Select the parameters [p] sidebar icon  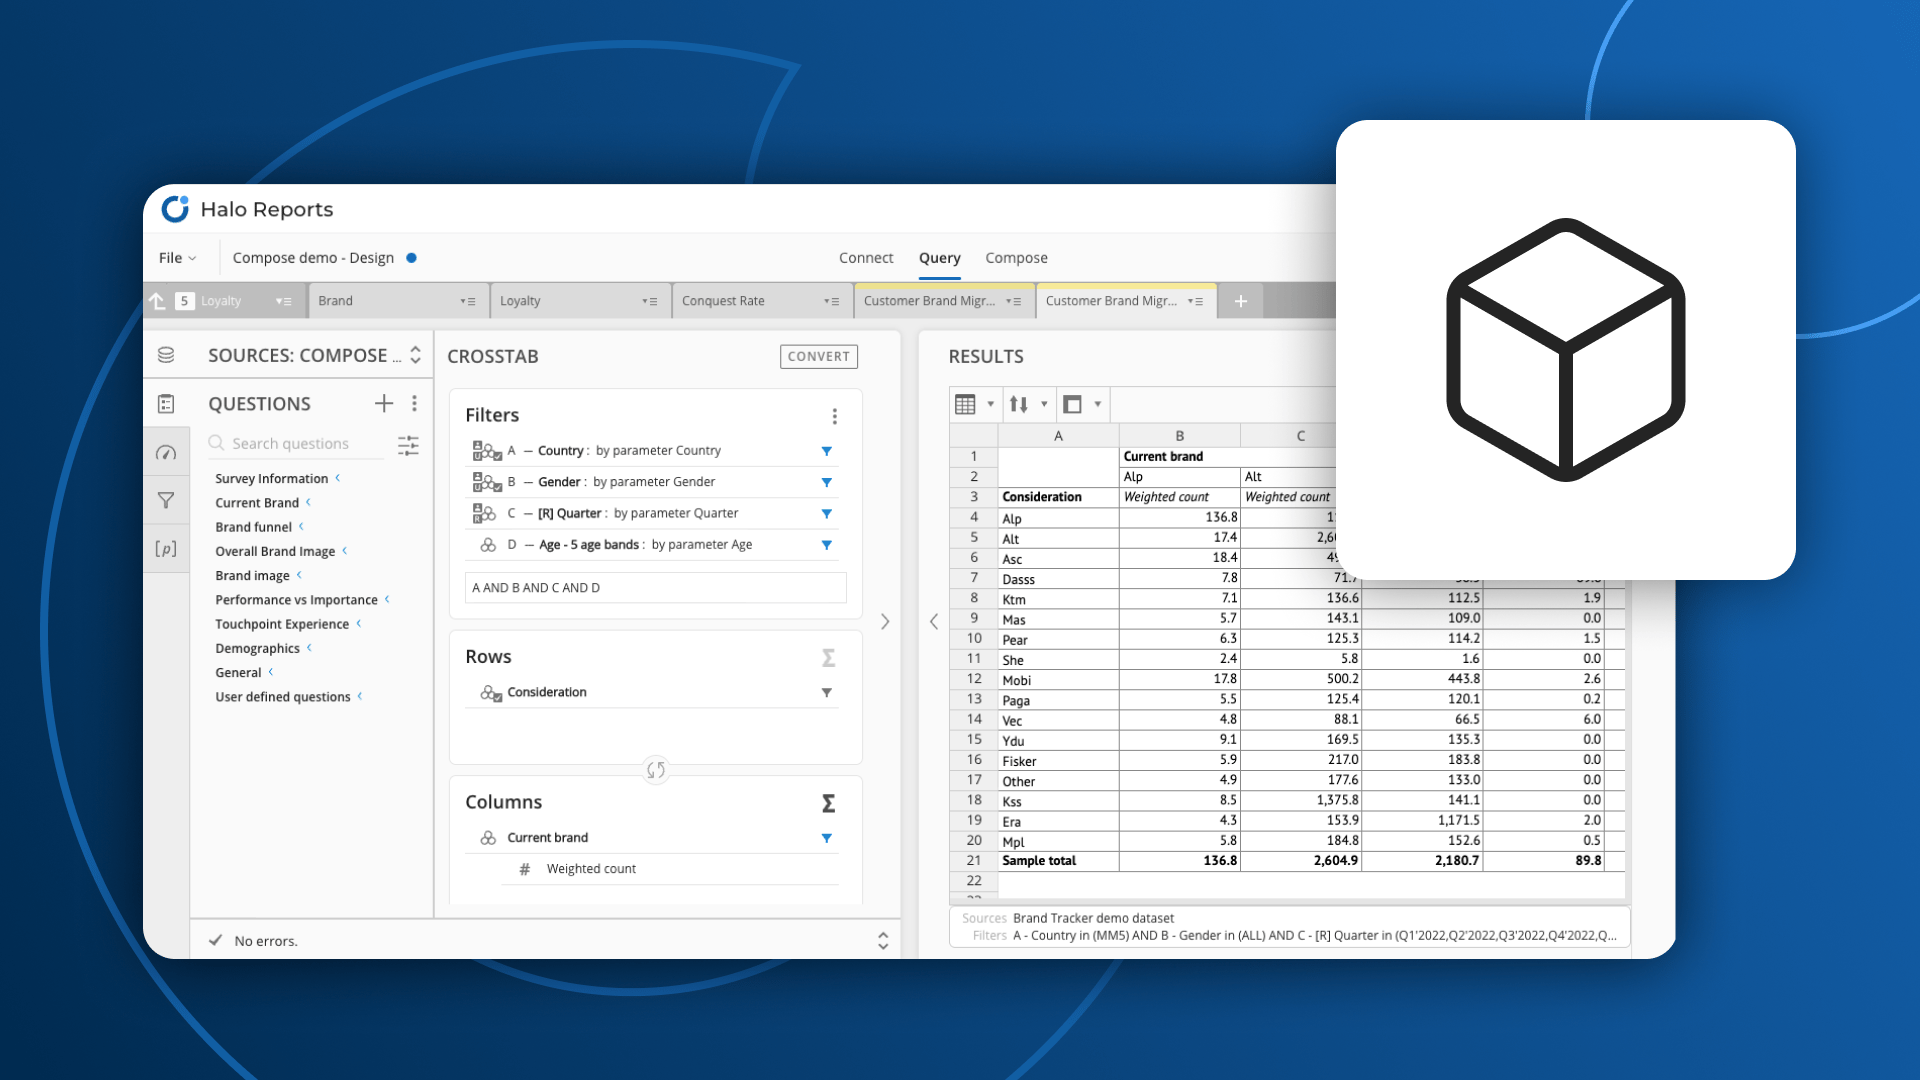166,548
